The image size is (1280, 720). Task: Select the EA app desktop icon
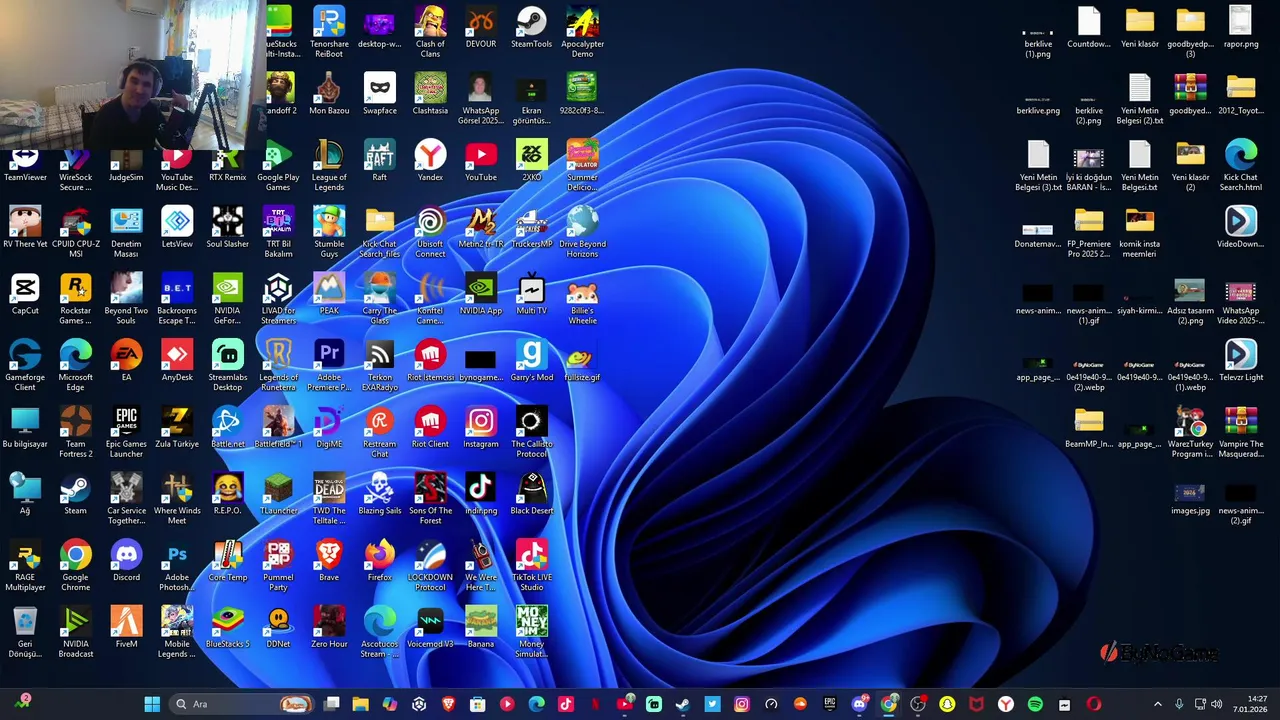pyautogui.click(x=126, y=362)
